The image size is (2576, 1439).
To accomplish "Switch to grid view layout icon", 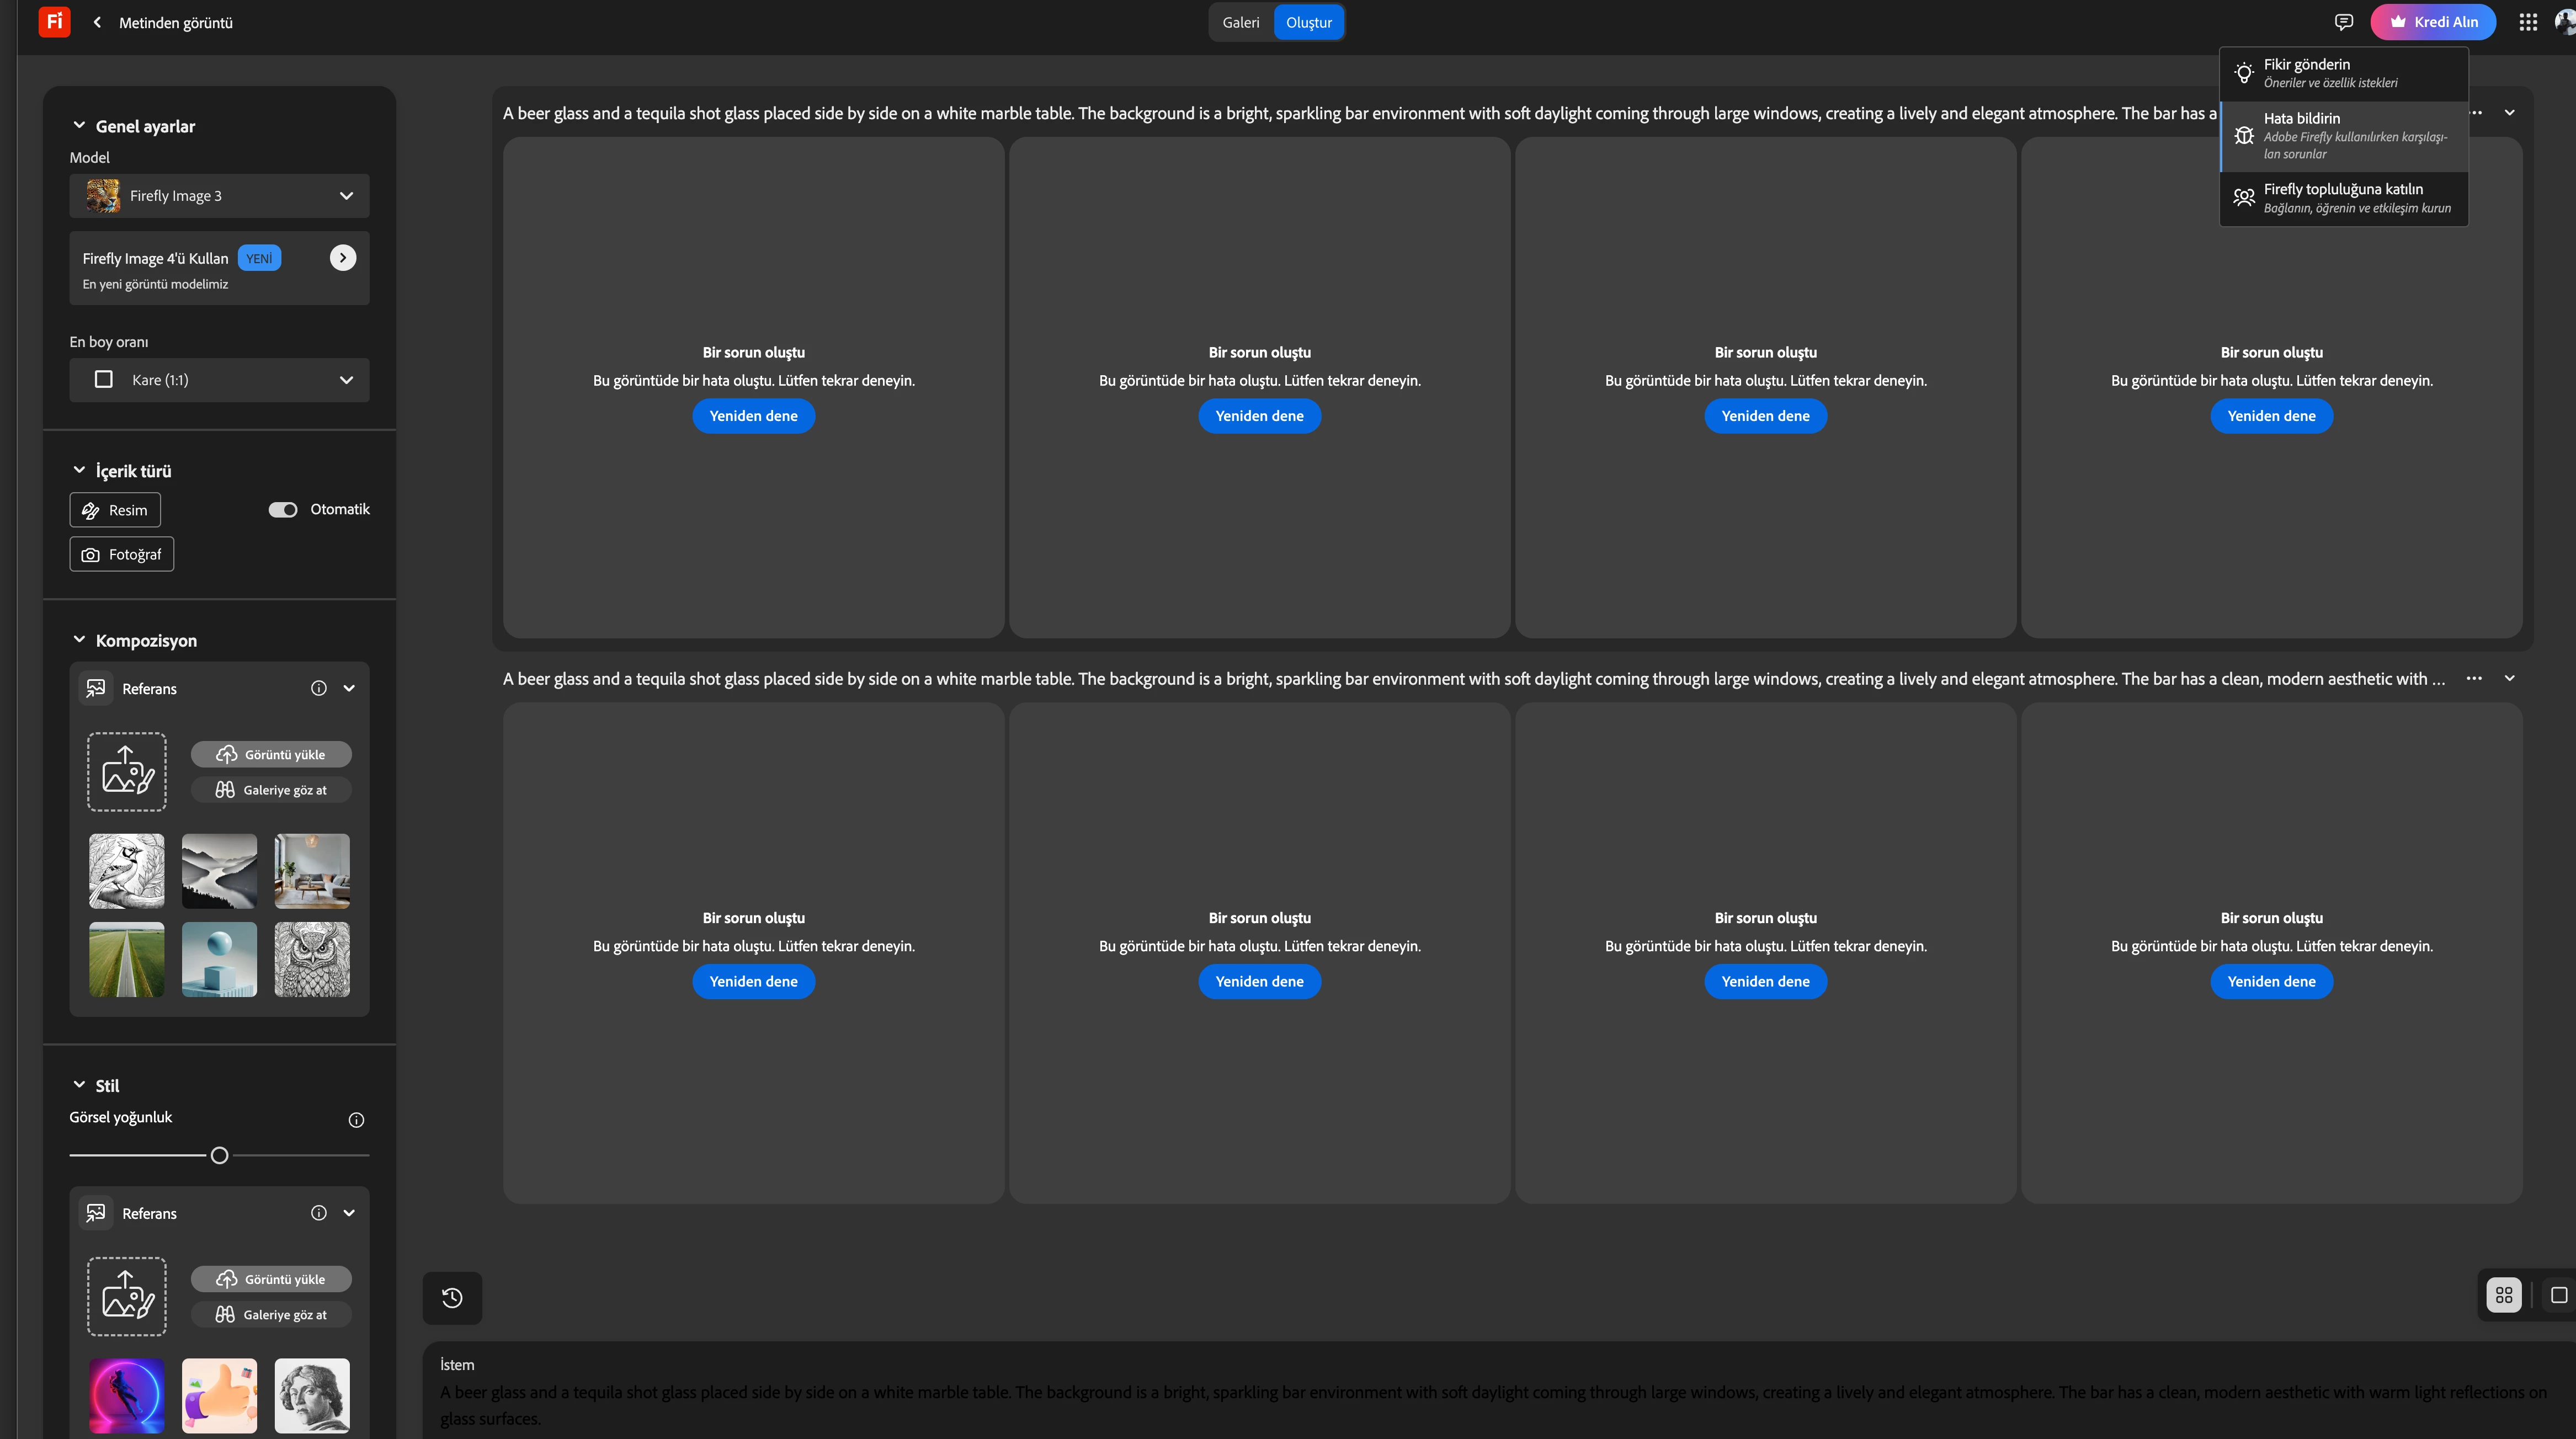I will 2503,1295.
